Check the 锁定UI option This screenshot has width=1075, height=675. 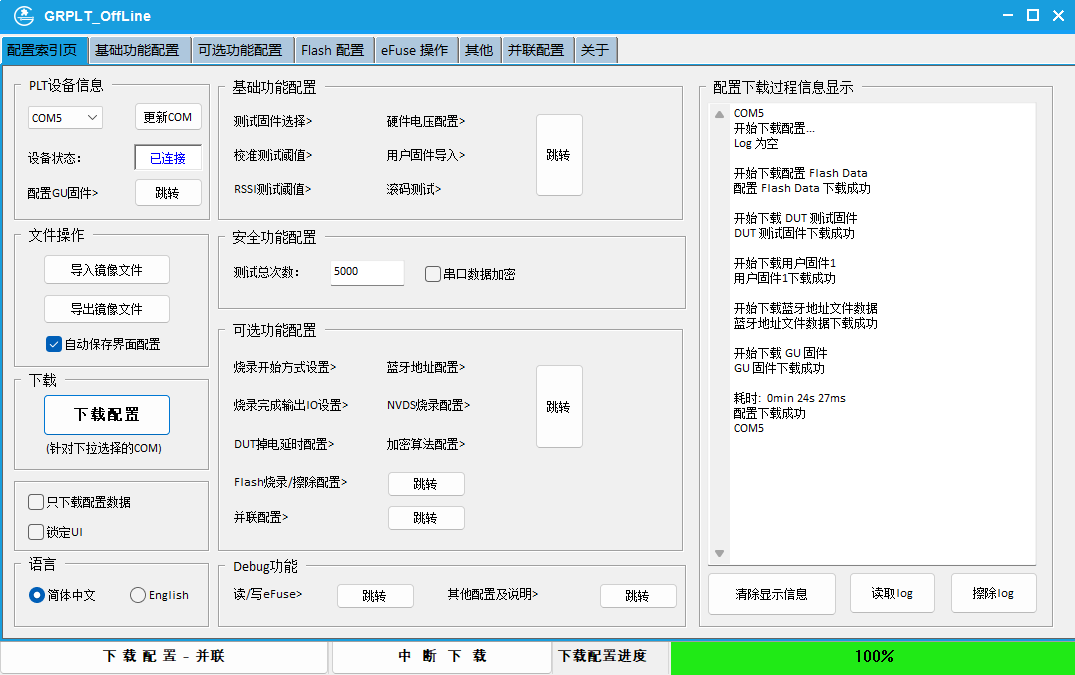37,532
